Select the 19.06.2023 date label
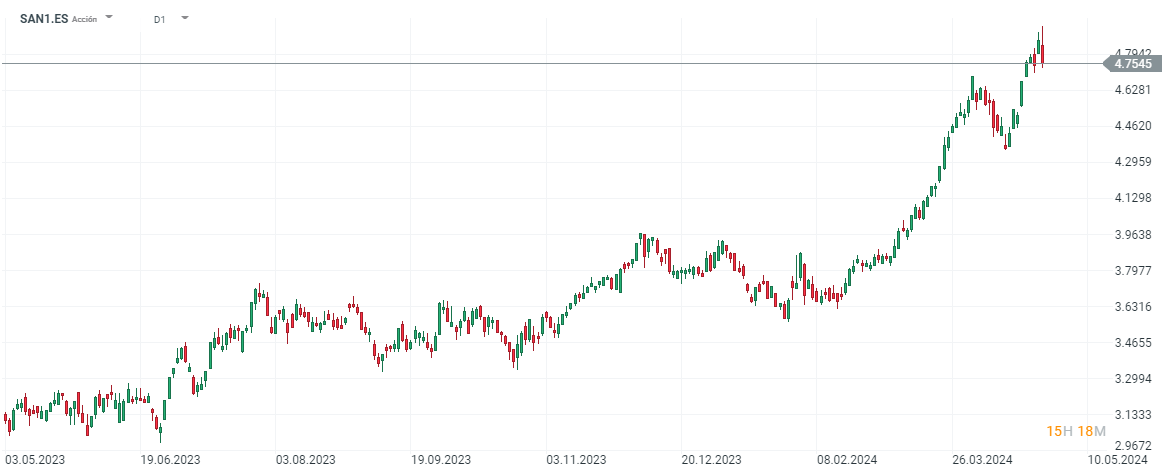This screenshot has width=1175, height=476. 171,460
